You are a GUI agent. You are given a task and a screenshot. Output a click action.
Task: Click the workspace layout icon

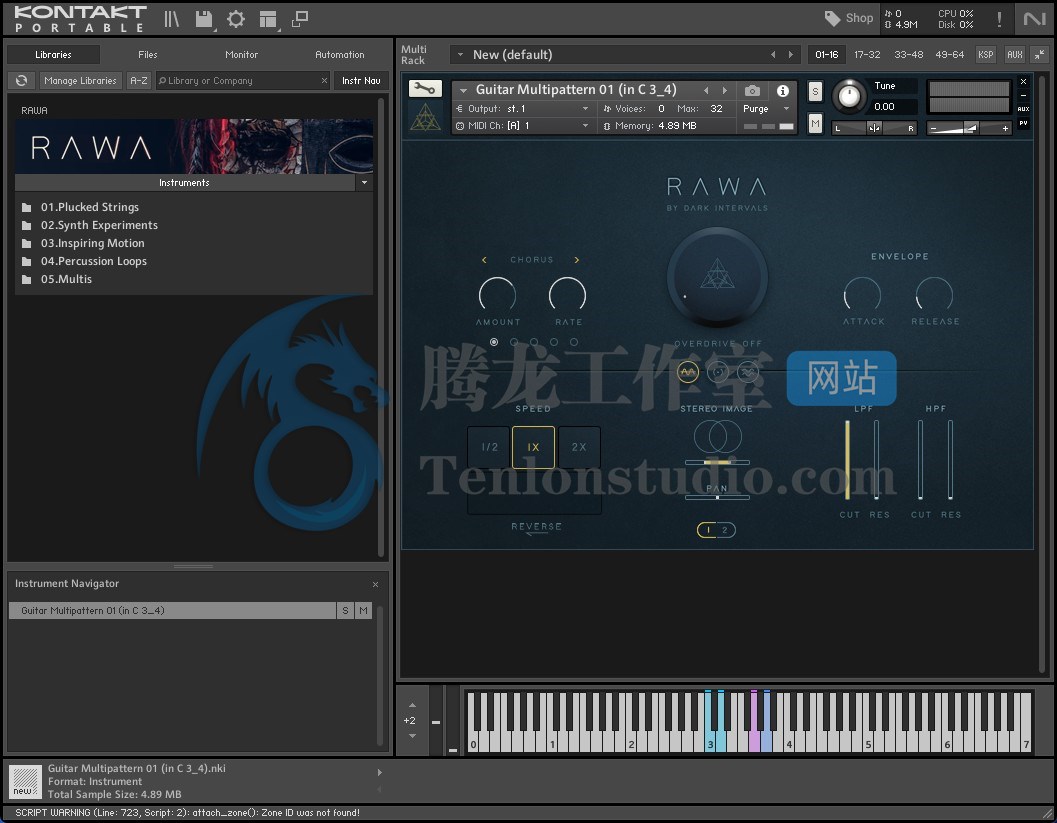tap(268, 19)
